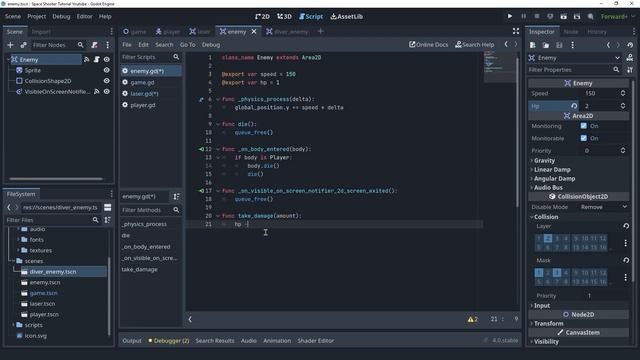Fold the _on_body_entered function
Screen dimensions: 640x360
[x=218, y=149]
